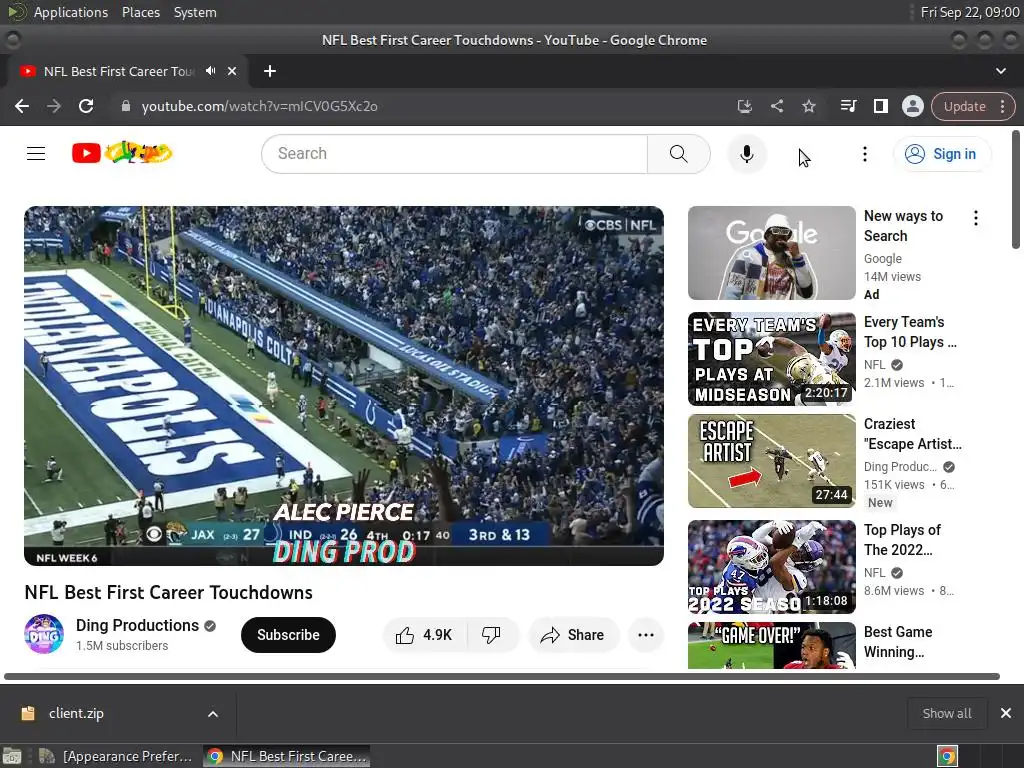
Task: Click the forward navigation arrow
Action: click(54, 106)
